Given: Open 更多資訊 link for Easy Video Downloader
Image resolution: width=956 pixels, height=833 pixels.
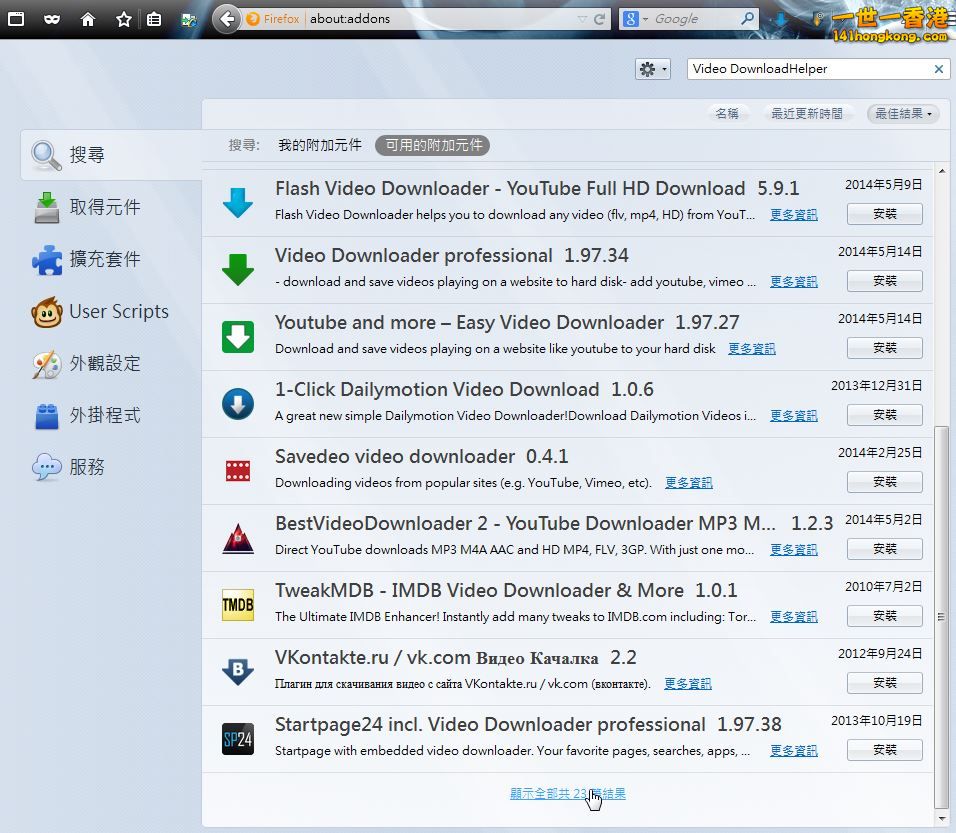Looking at the screenshot, I should click(x=752, y=349).
